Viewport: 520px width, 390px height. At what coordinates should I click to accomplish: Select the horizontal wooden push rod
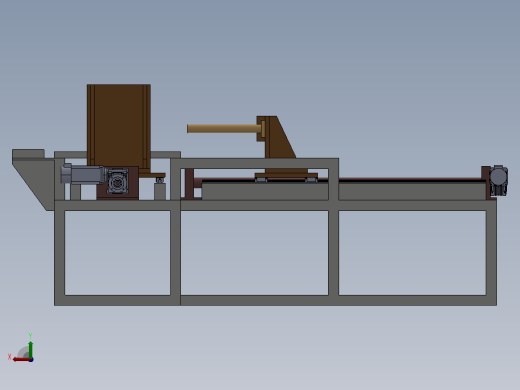[224, 129]
